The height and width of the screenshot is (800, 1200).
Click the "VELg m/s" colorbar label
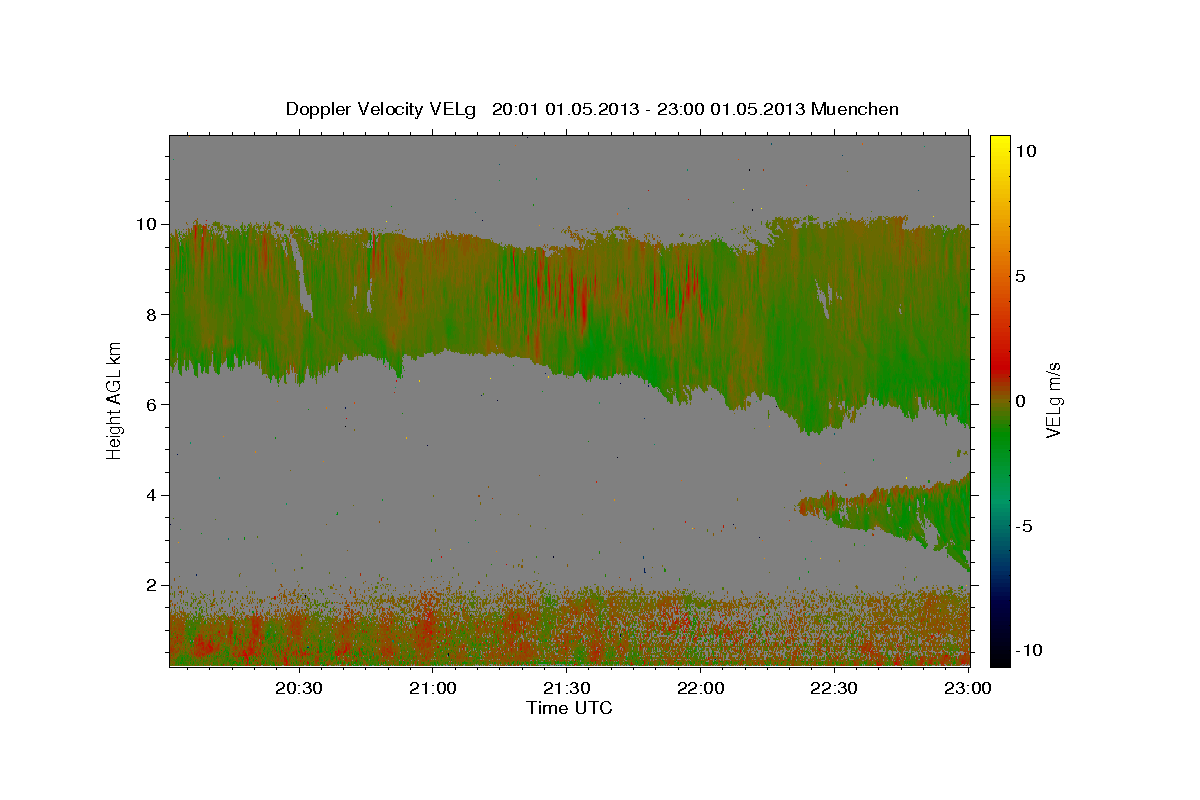tap(1053, 400)
